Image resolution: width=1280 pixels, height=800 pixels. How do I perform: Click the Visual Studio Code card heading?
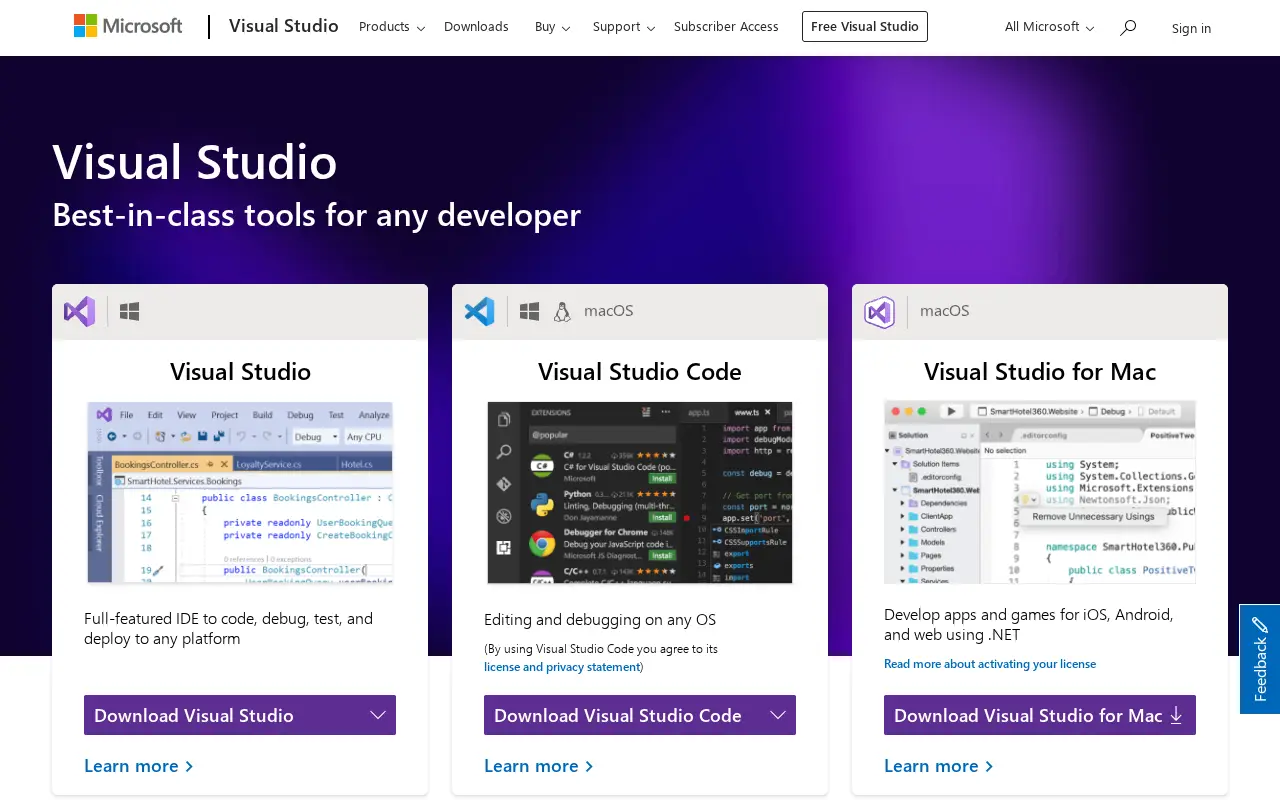tap(640, 372)
